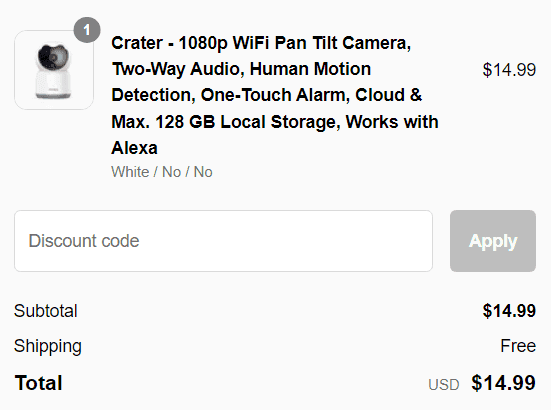Click the One-Touch Alarm text
The width and height of the screenshot is (551, 410).
pyautogui.click(x=275, y=95)
